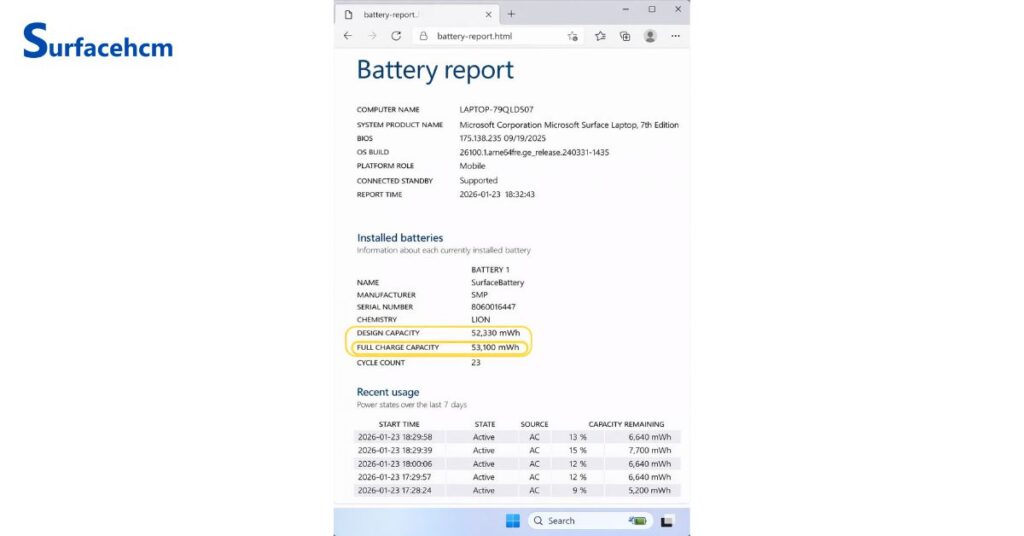Click the 13 % remaining value
This screenshot has width=1024, height=536.
point(577,437)
